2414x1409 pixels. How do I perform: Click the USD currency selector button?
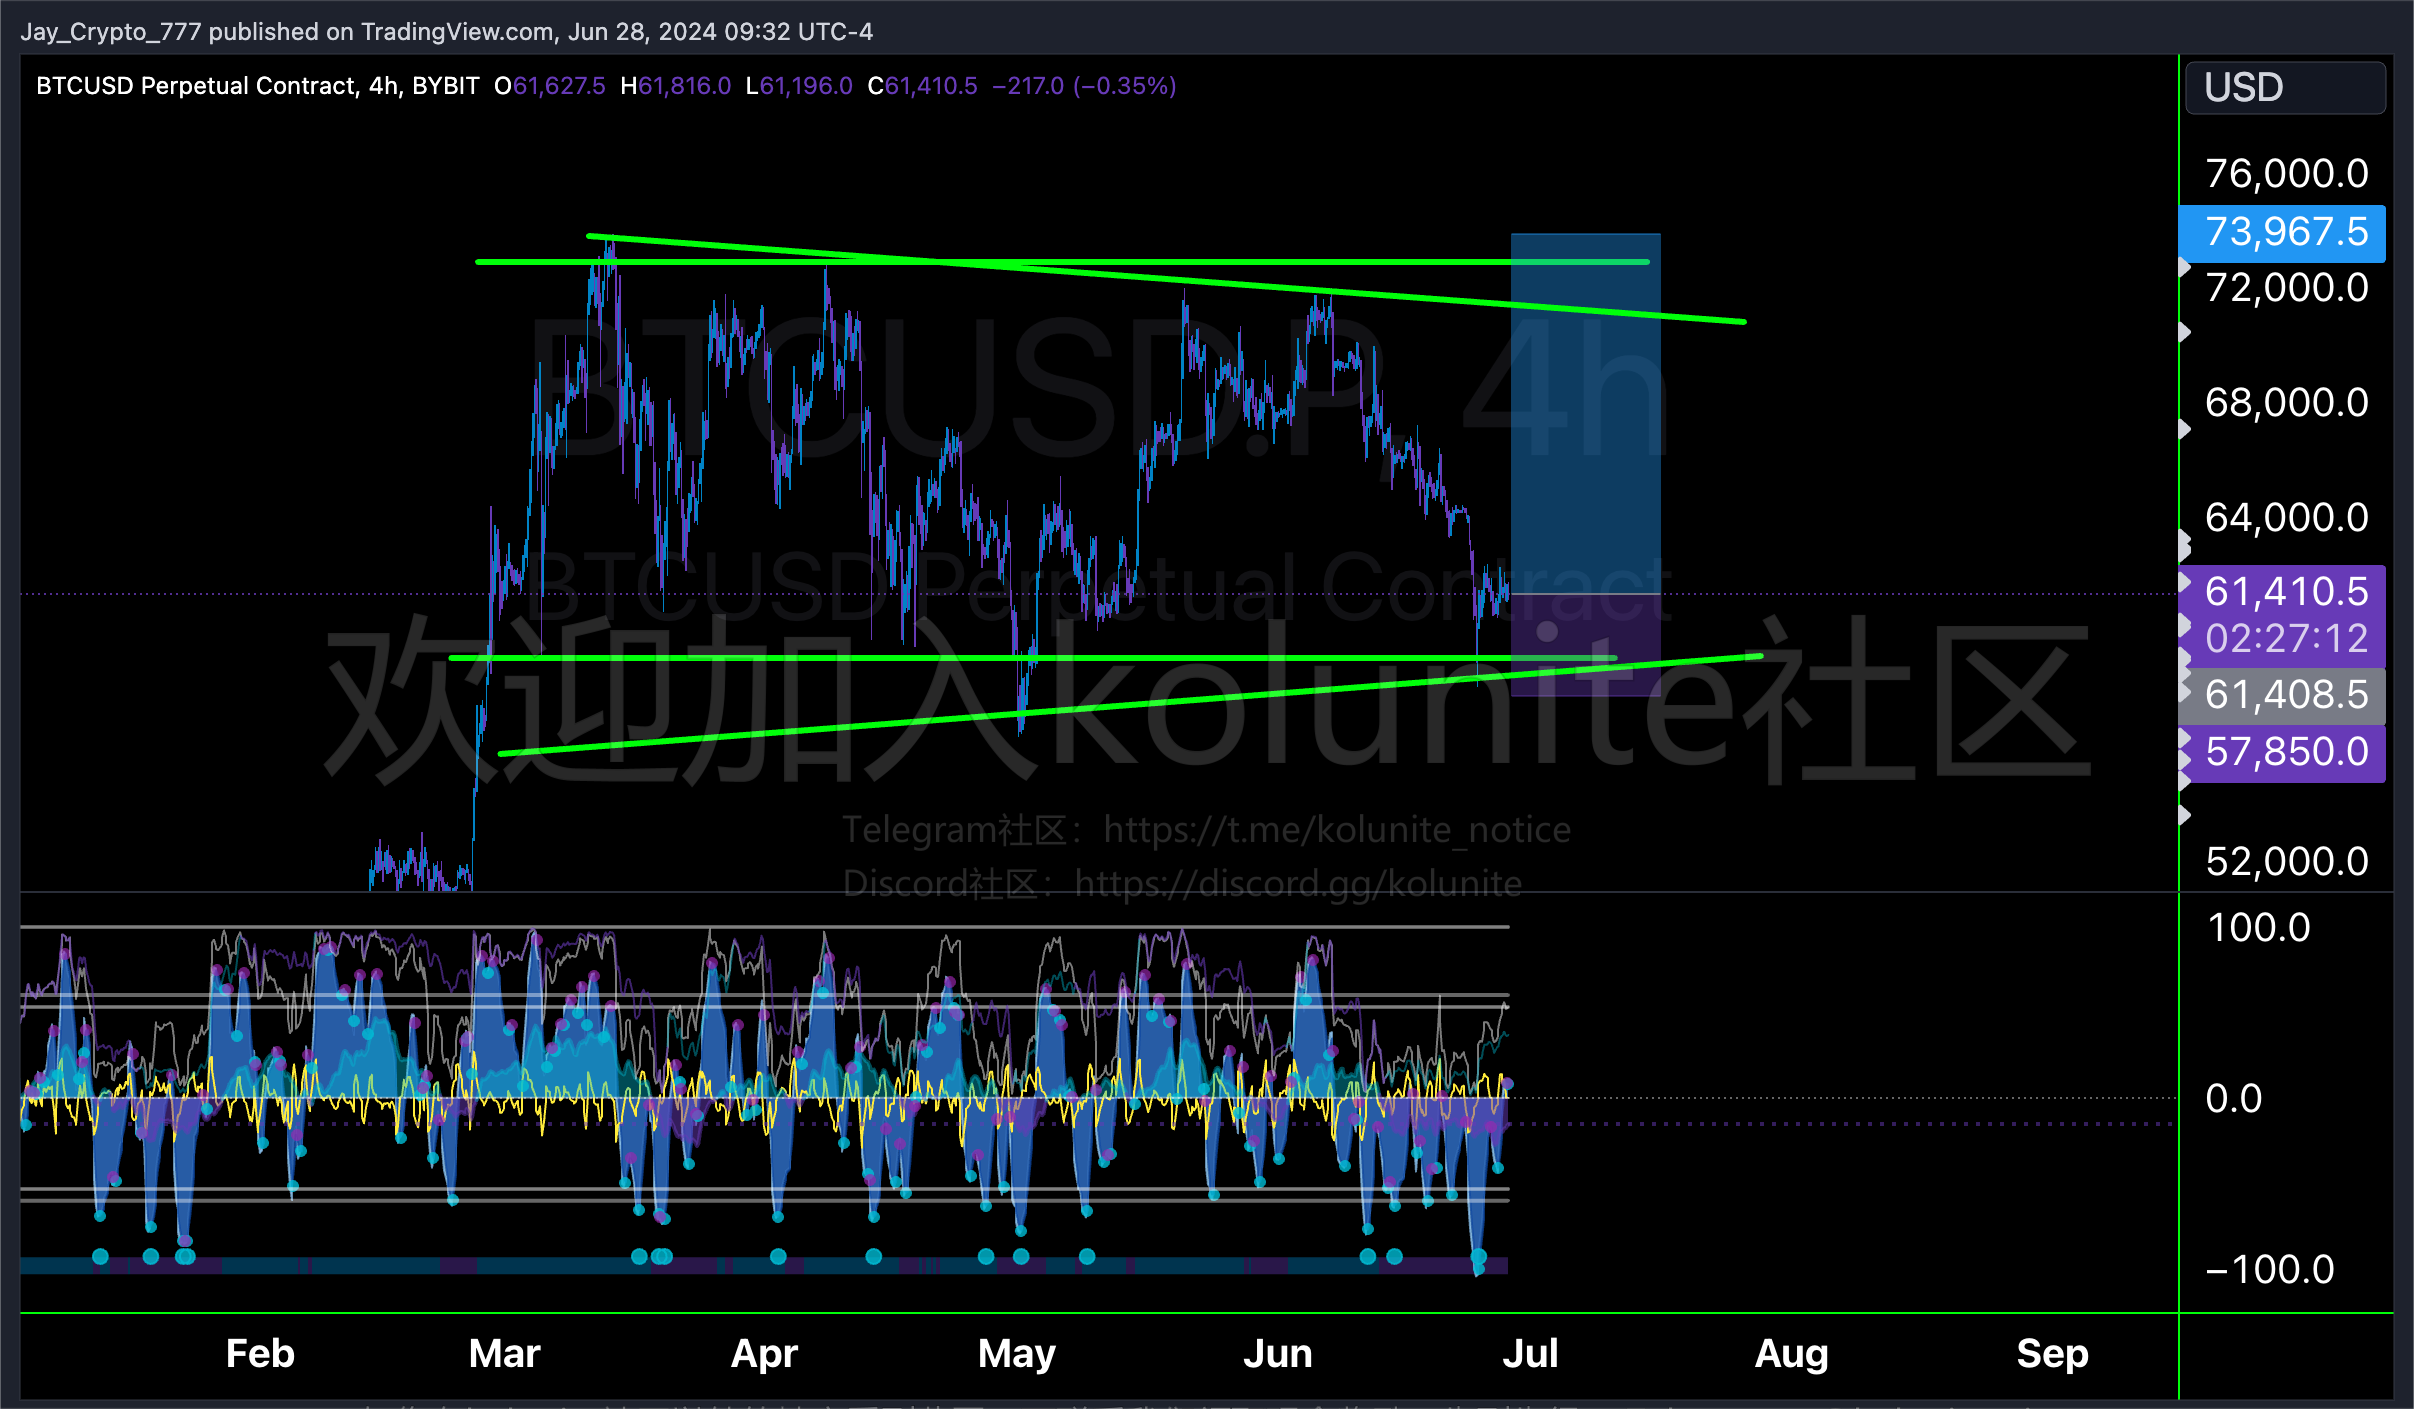pos(2284,88)
